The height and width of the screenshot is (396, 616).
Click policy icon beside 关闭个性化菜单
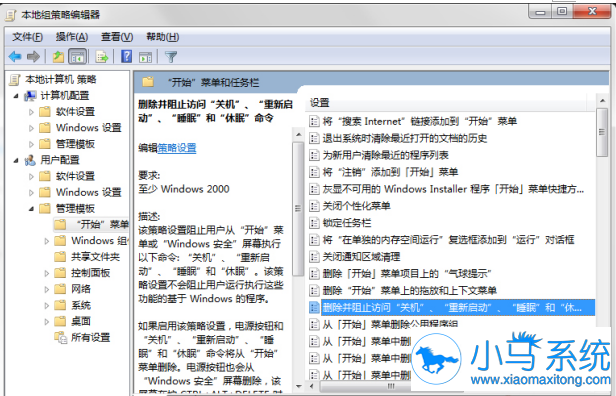point(314,206)
